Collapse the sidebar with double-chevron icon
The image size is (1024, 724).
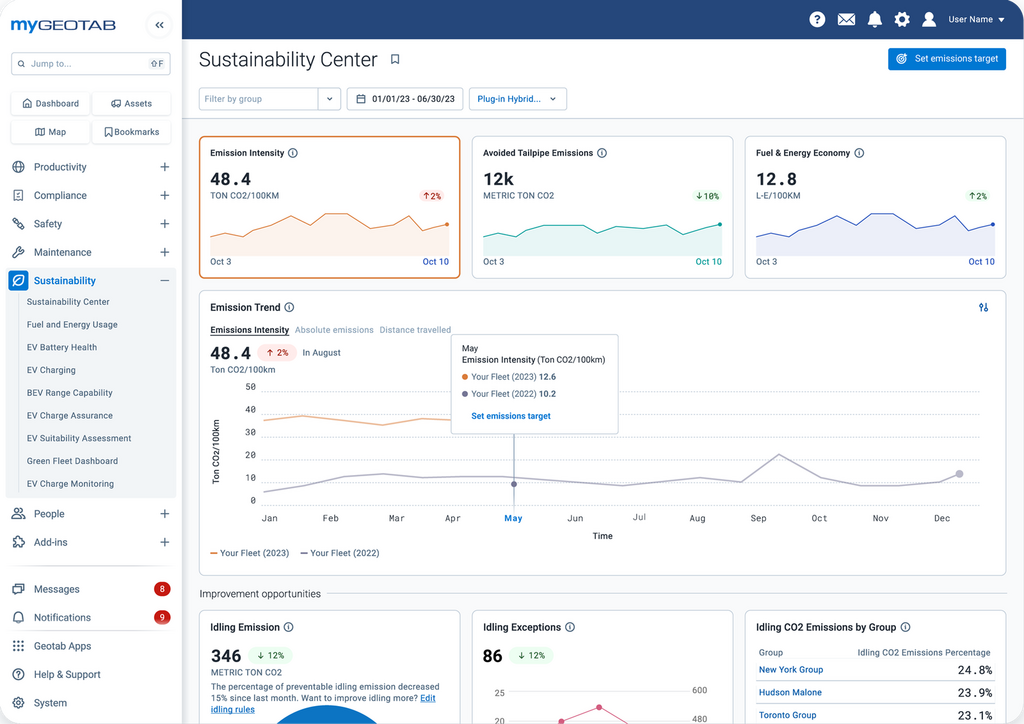point(159,26)
